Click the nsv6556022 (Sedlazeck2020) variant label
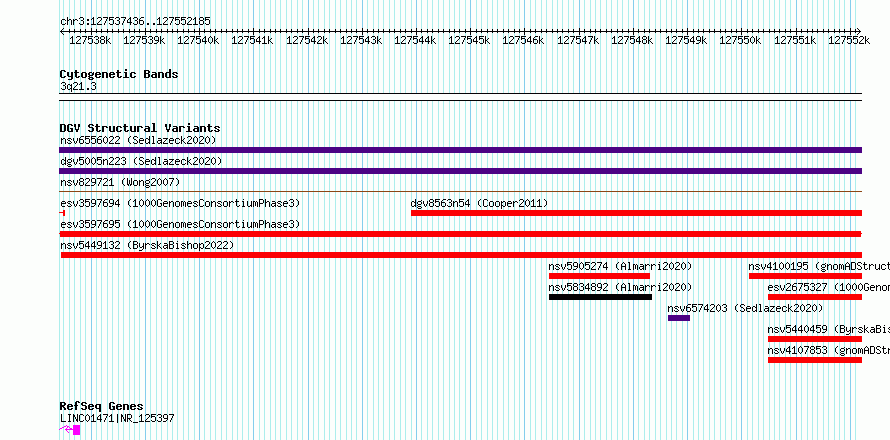890x440 pixels. coord(138,140)
